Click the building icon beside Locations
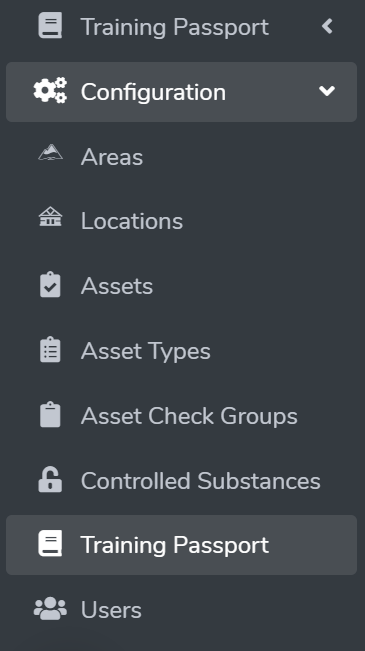The width and height of the screenshot is (365, 651). pos(50,217)
